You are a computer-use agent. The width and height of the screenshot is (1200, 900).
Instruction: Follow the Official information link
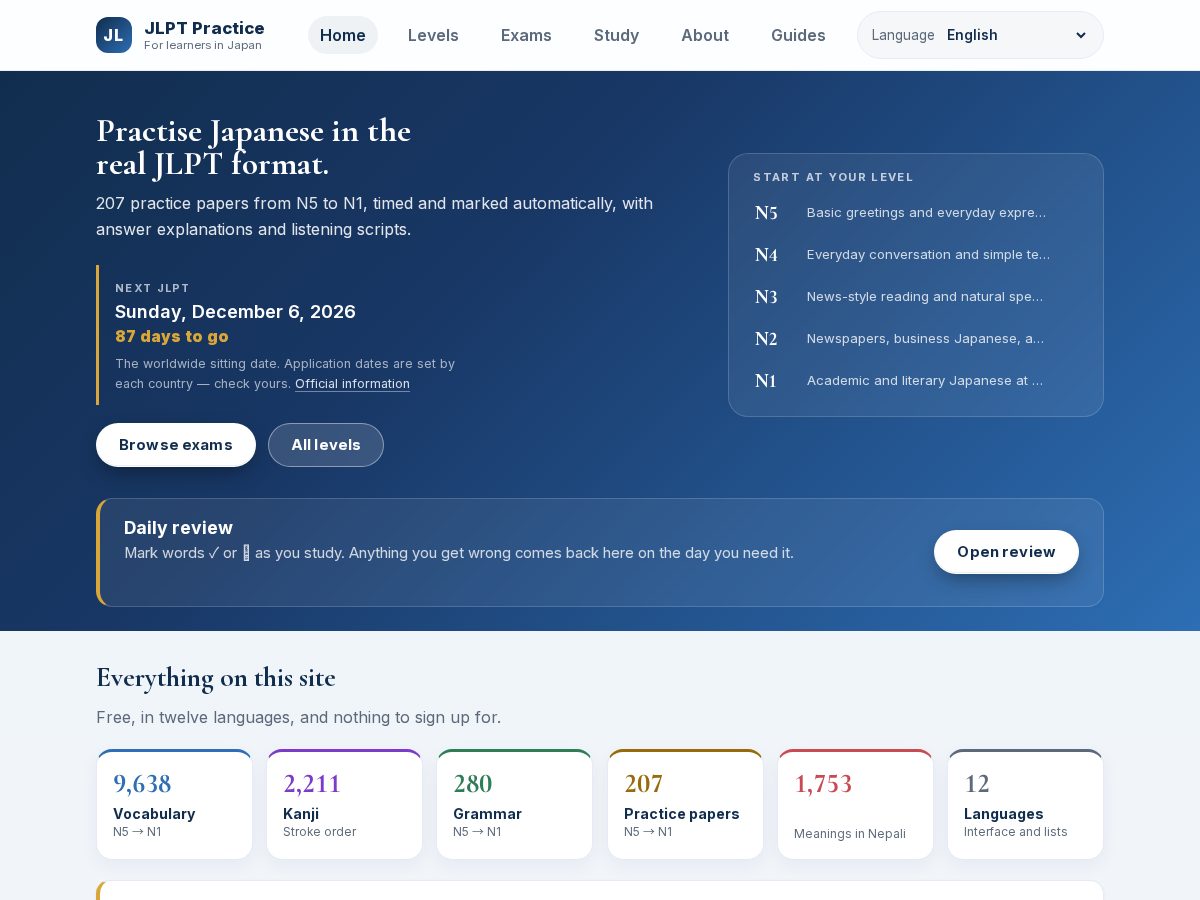pyautogui.click(x=352, y=384)
